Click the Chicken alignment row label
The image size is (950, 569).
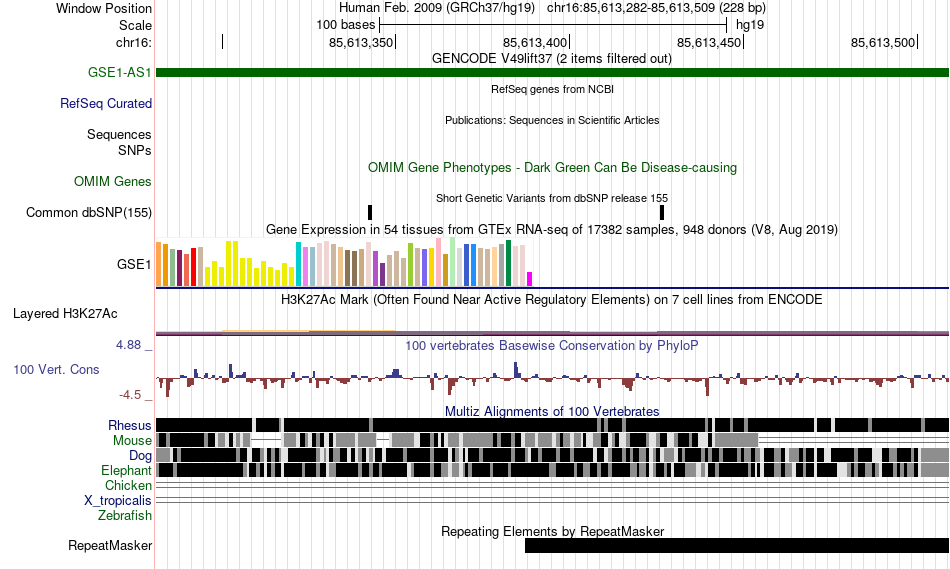[x=128, y=485]
